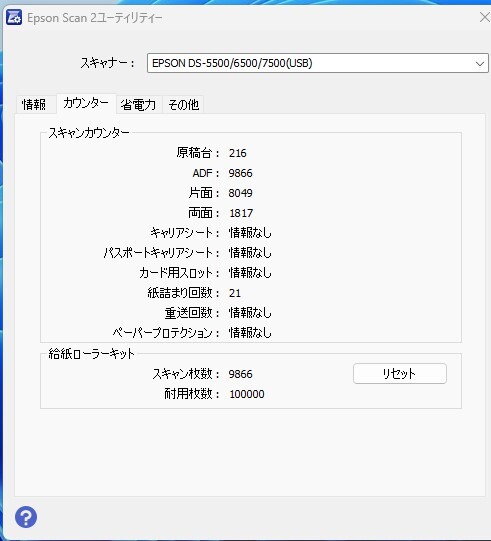Click the ペーパープロテクション label
The image size is (491, 541).
pyautogui.click(x=166, y=333)
